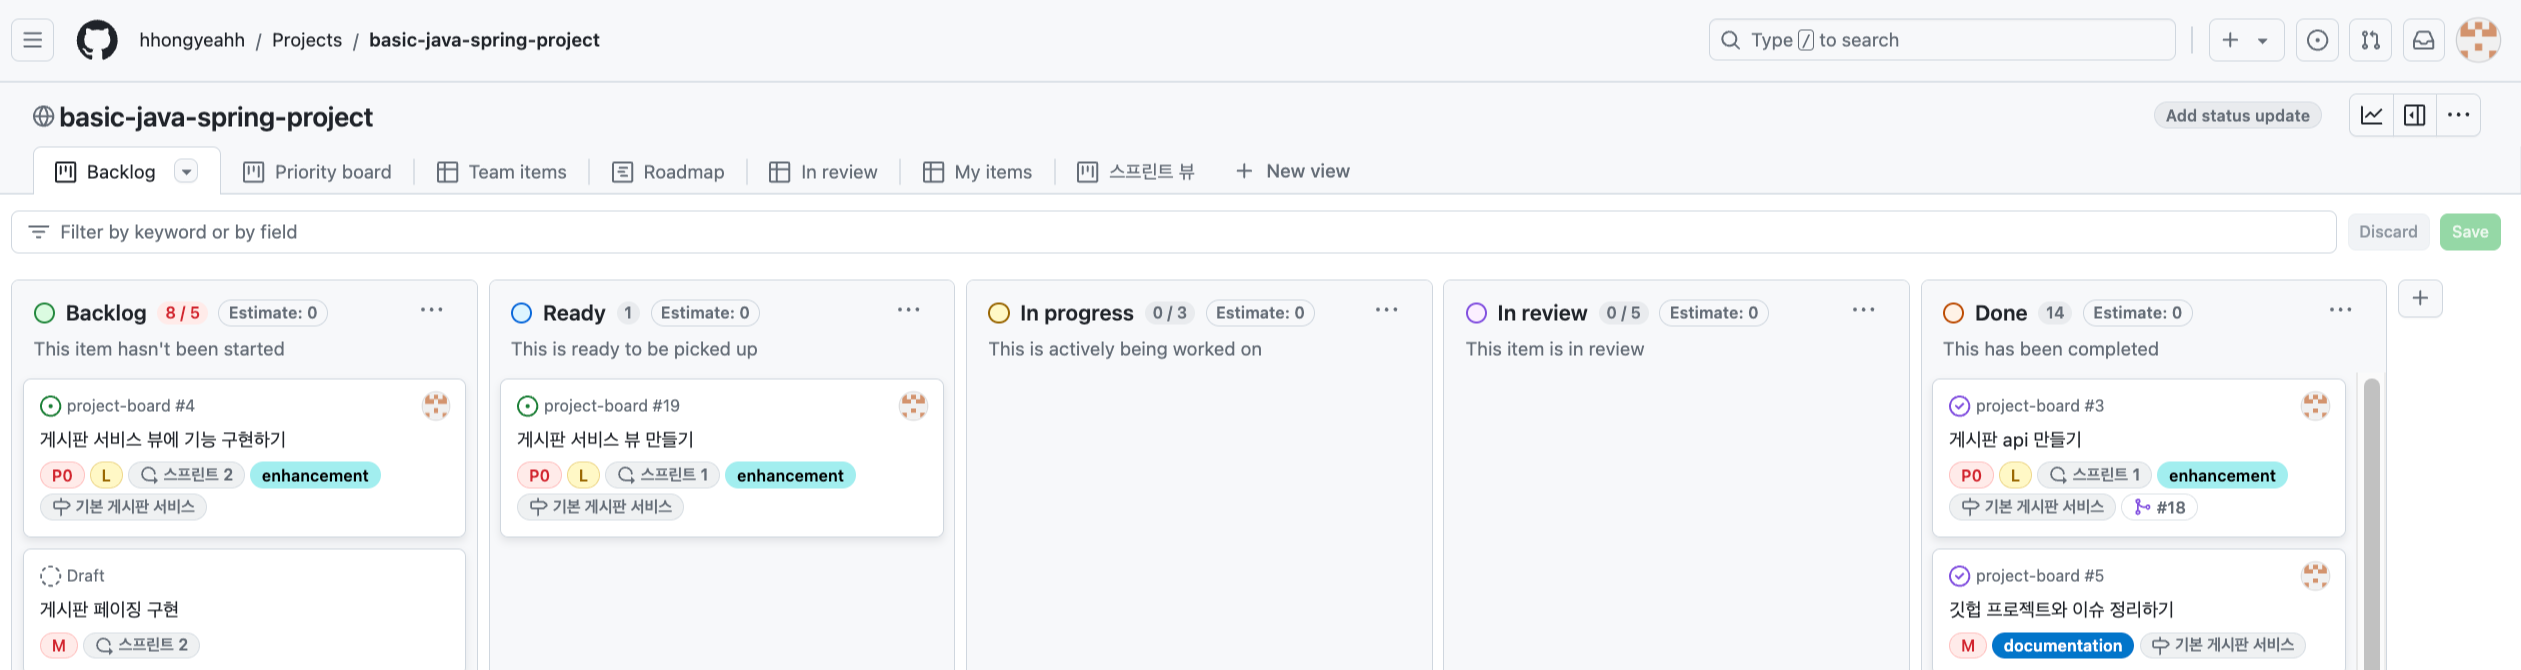
Task: Click P0 priority label on project-board #19
Action: (539, 475)
